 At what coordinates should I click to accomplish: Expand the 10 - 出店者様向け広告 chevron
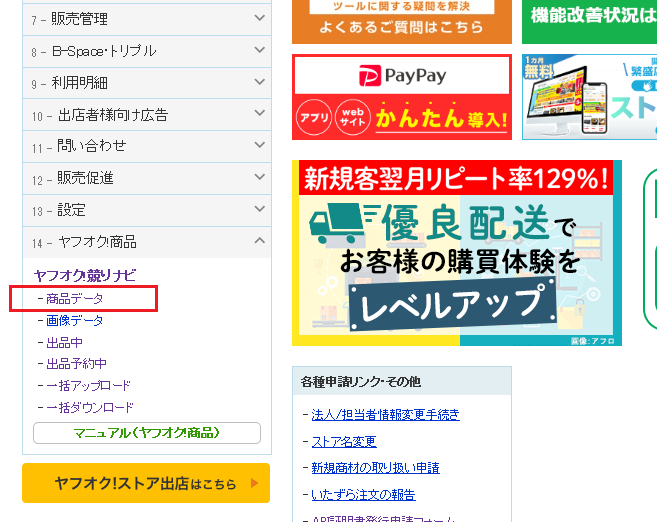[260, 113]
